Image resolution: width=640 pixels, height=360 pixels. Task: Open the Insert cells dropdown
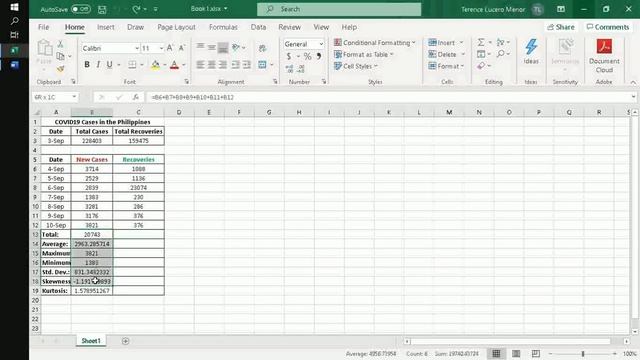click(x=462, y=42)
